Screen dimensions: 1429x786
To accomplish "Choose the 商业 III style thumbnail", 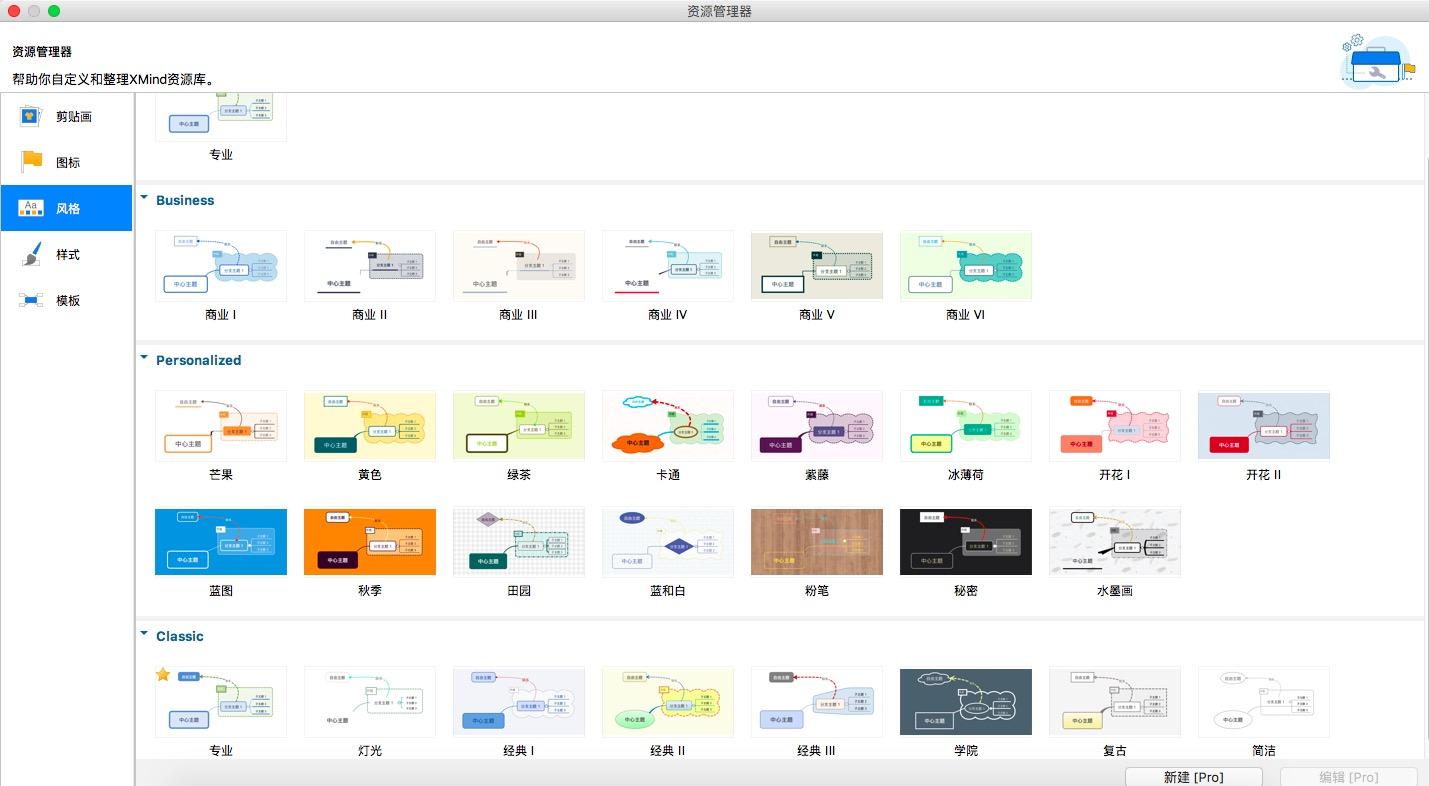I will pos(519,266).
